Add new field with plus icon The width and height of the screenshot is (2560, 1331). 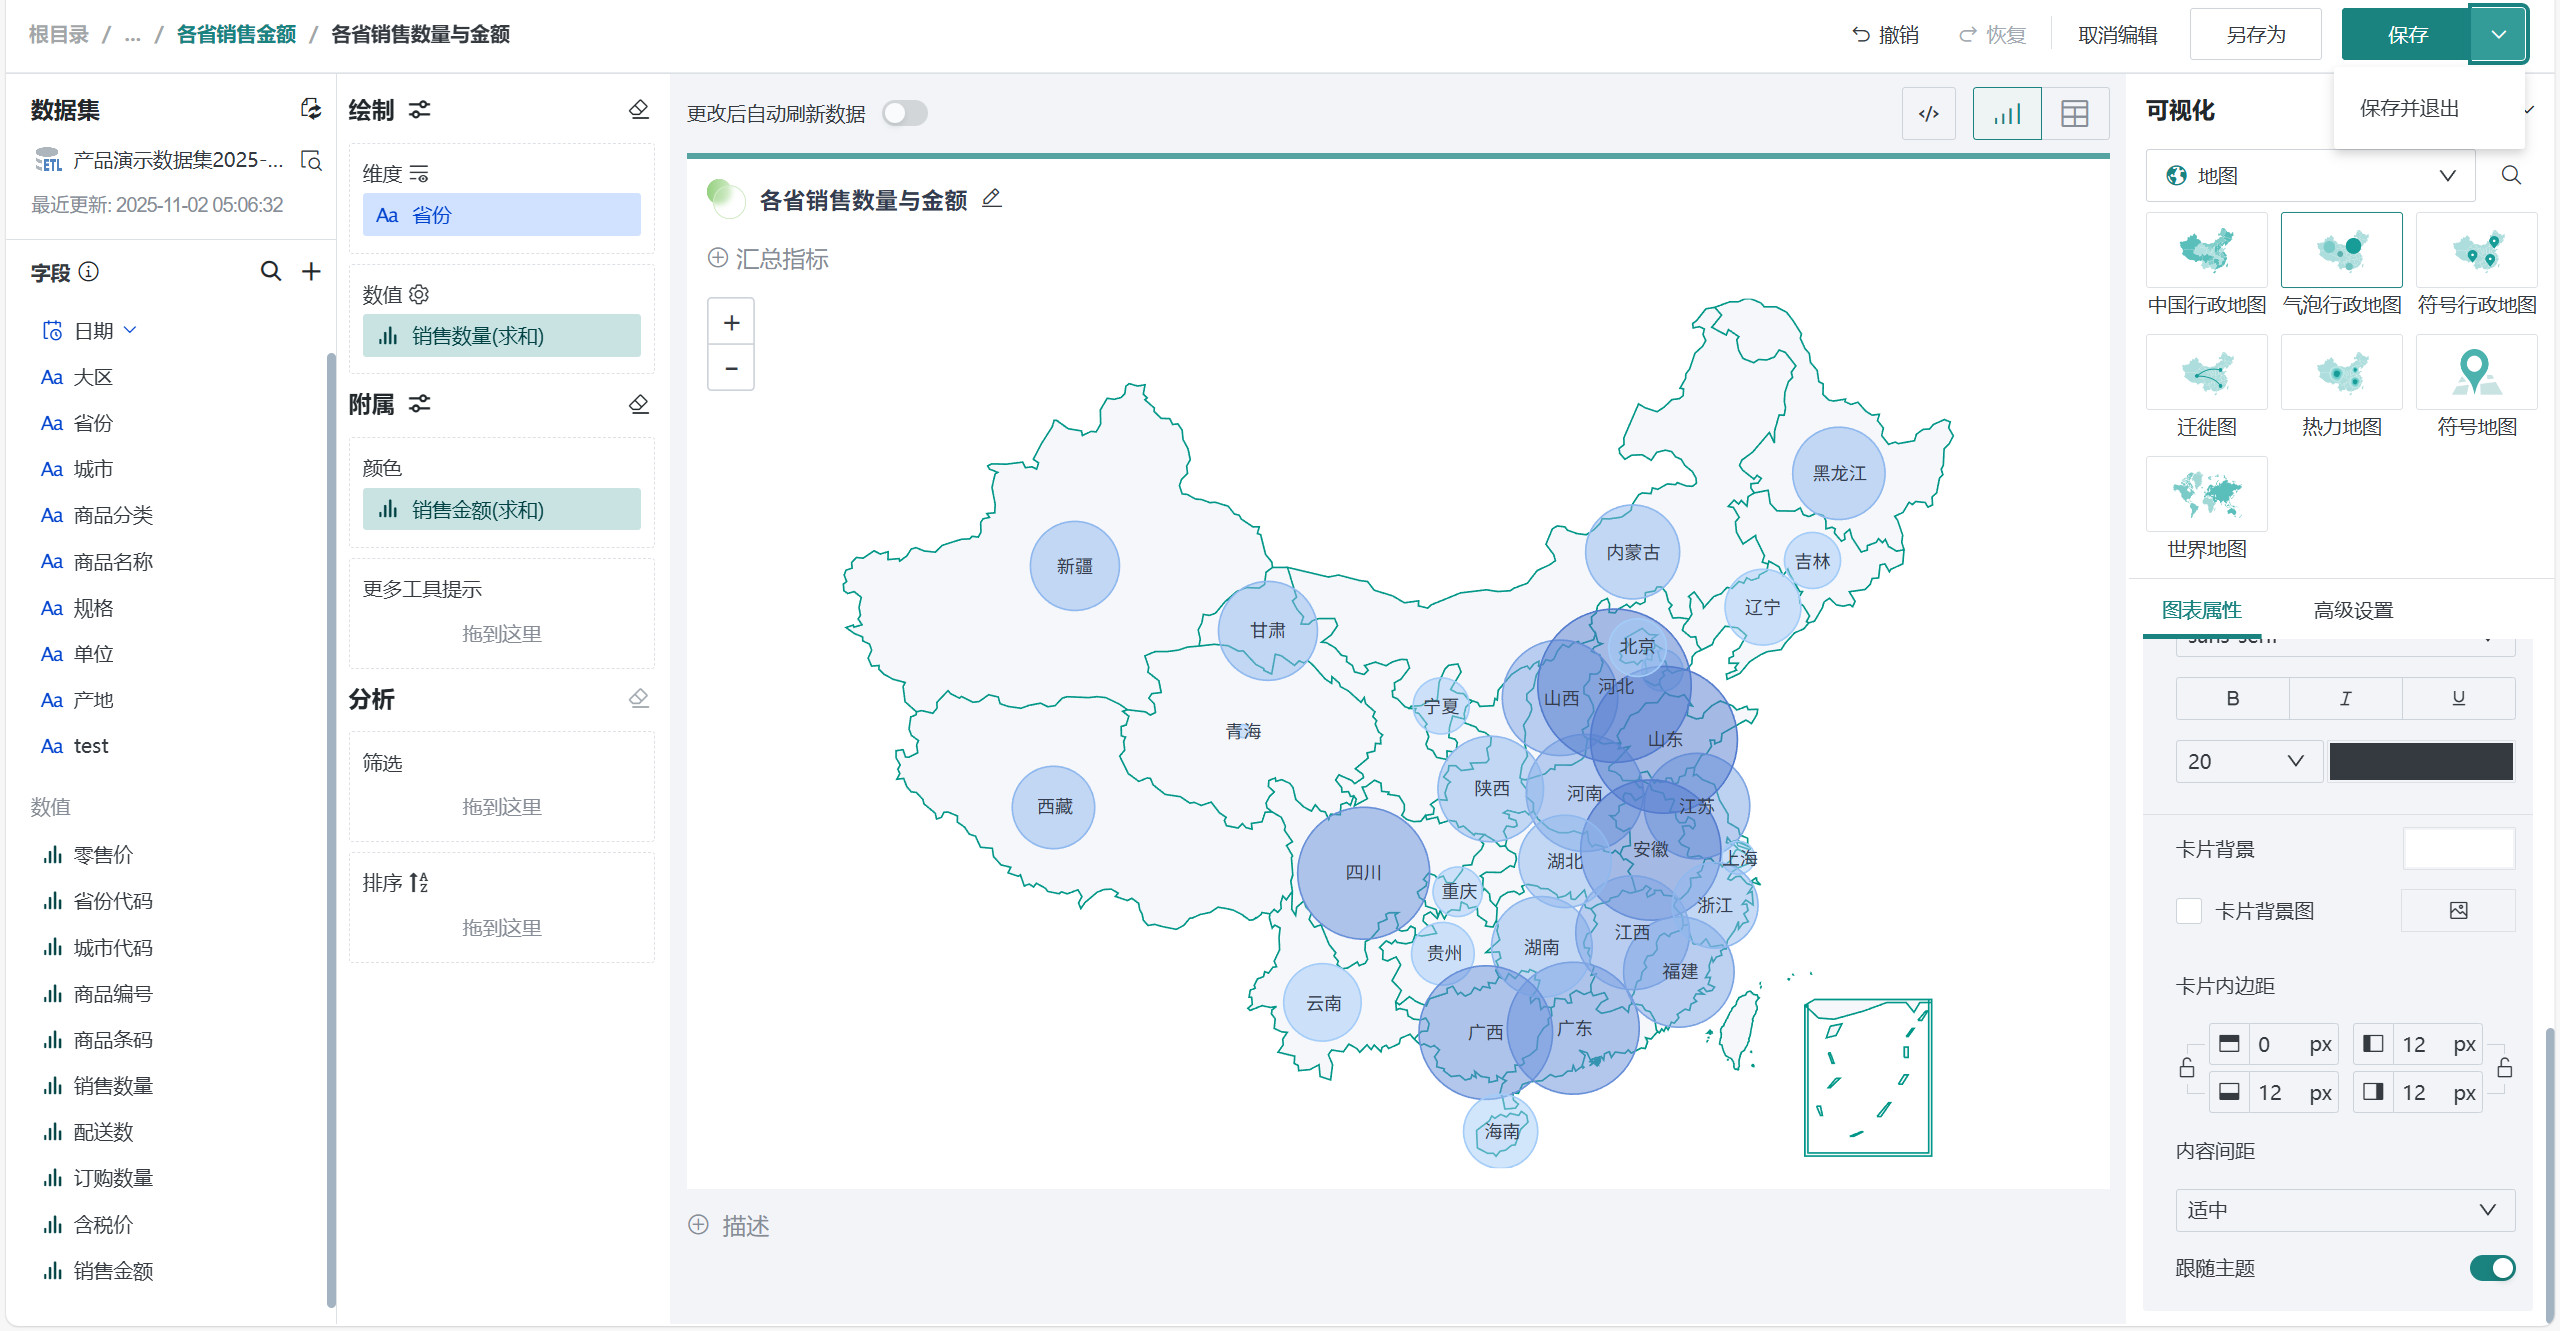point(311,271)
